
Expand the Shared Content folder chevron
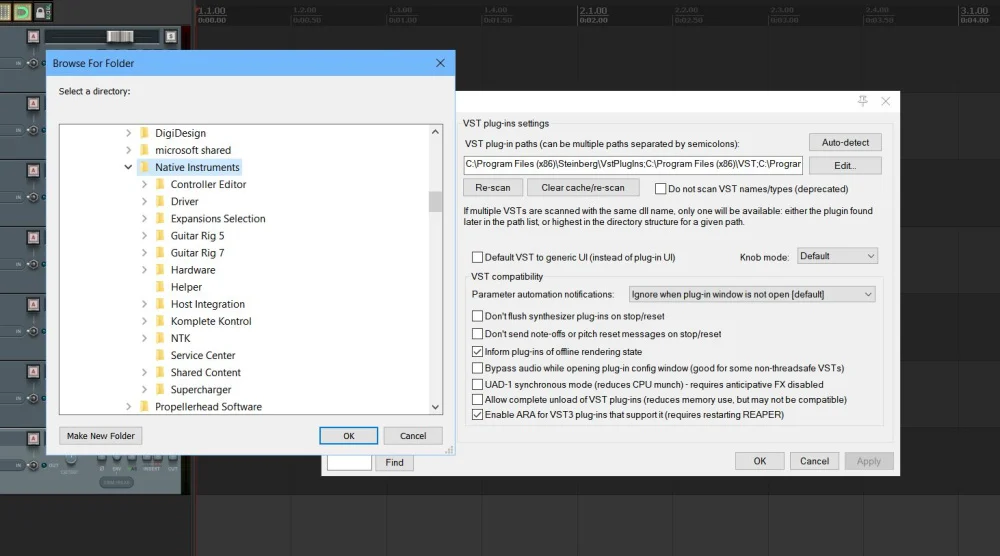[x=144, y=372]
